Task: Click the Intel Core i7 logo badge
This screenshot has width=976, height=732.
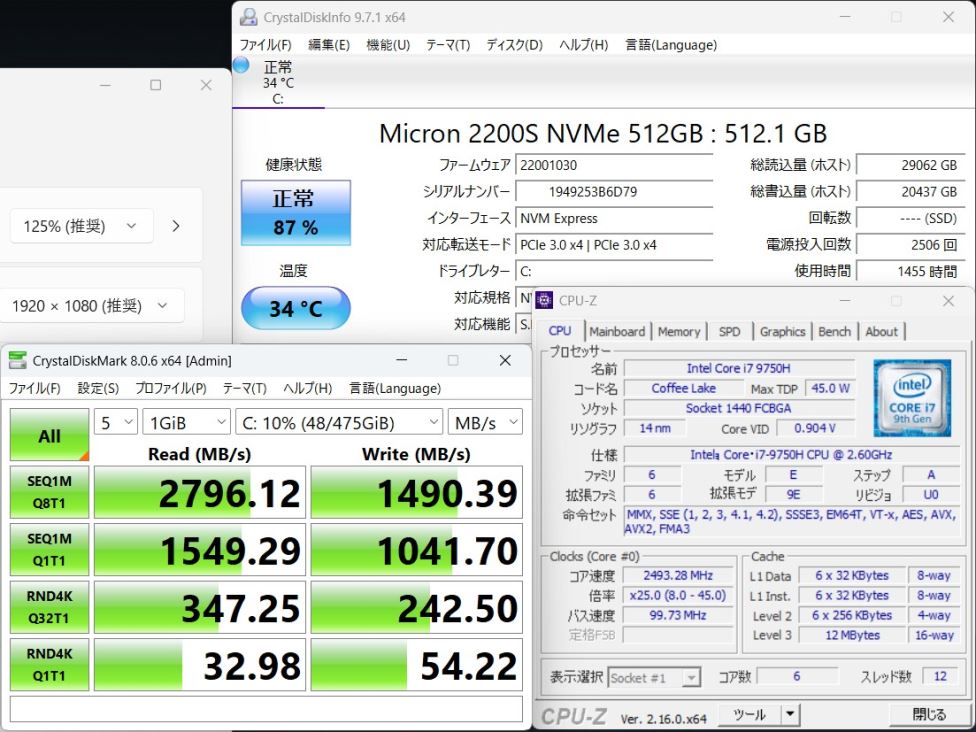Action: (x=911, y=397)
